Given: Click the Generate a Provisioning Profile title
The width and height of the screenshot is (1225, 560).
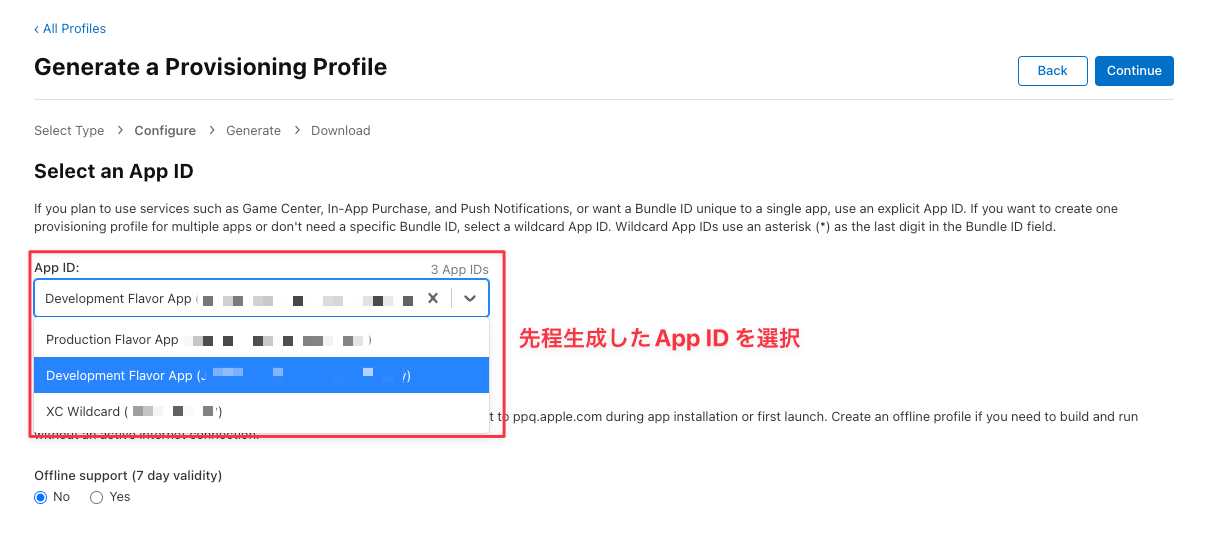Looking at the screenshot, I should (210, 67).
